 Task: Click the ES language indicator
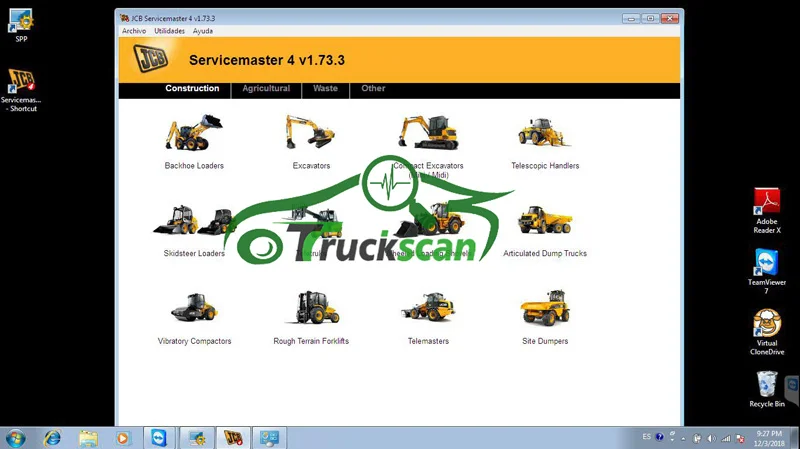point(646,437)
